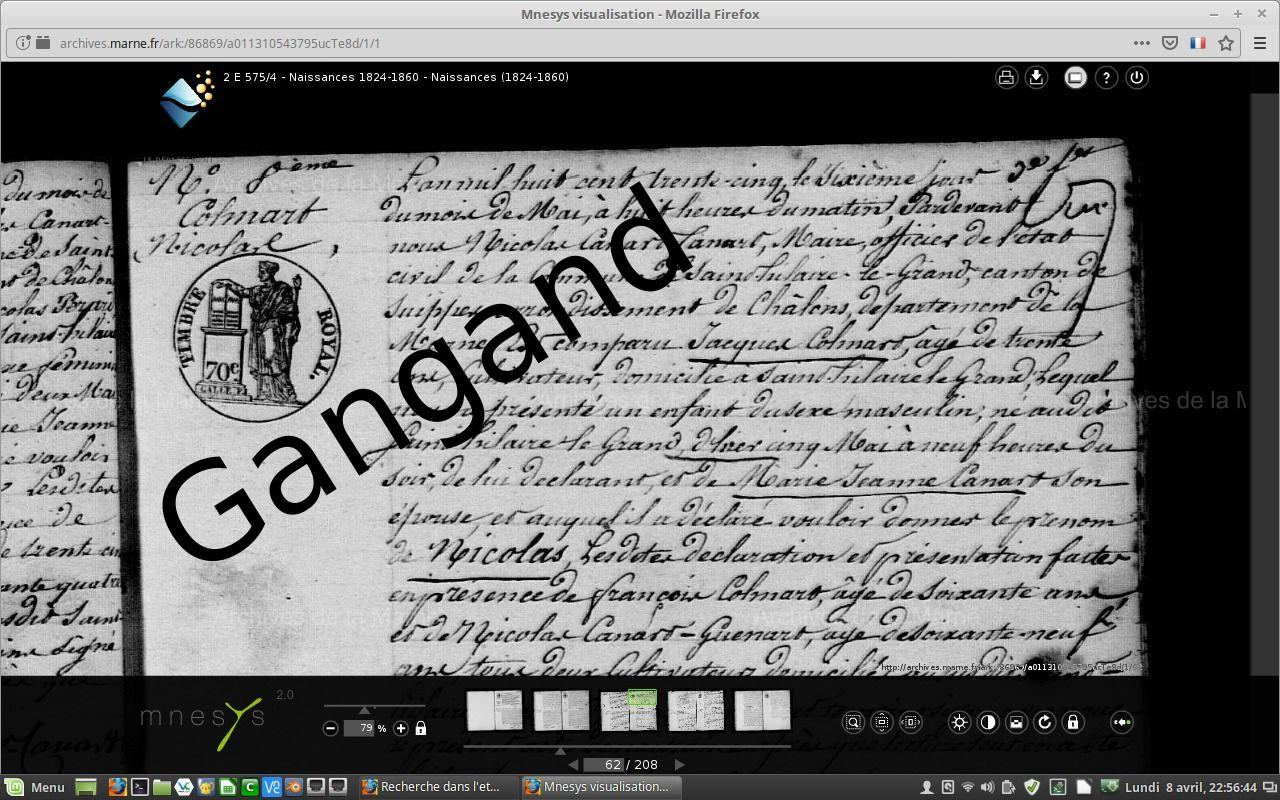Screen dimensions: 1280x800
Task: Open the first page thumbnail
Action: pos(494,710)
